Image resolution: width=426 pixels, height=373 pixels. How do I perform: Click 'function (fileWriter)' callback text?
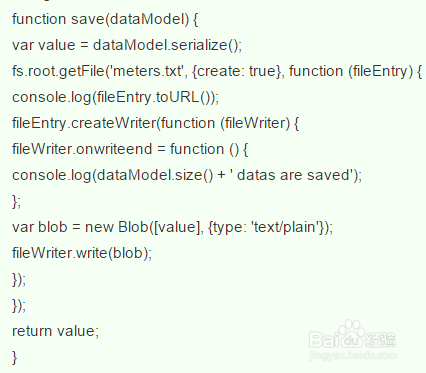(x=226, y=123)
